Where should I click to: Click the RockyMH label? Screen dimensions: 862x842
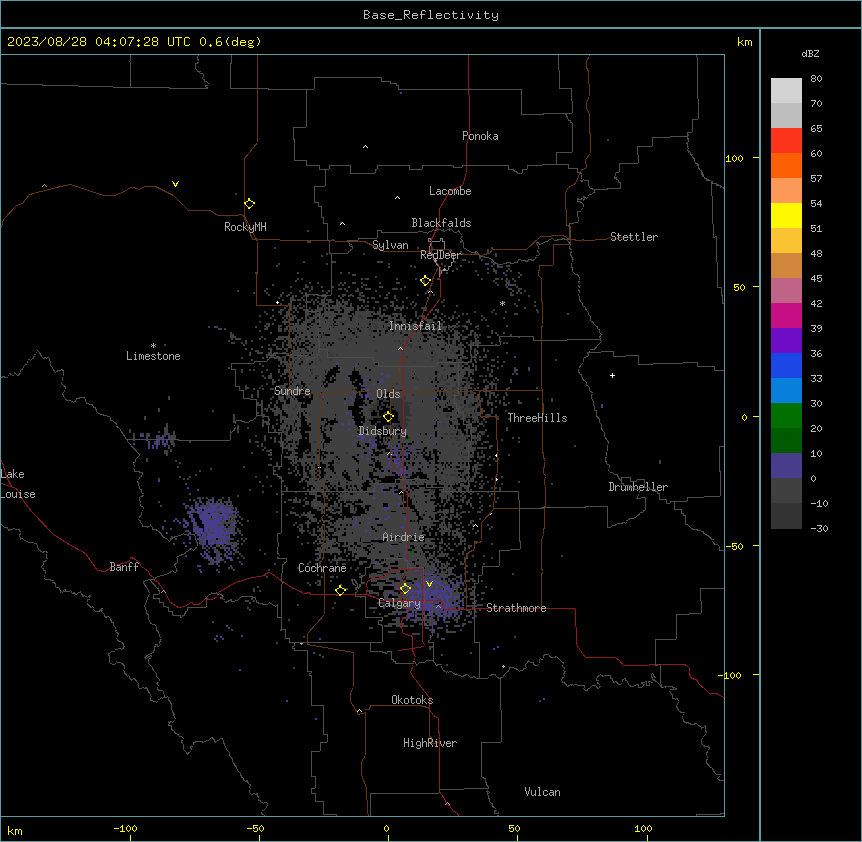tap(245, 227)
